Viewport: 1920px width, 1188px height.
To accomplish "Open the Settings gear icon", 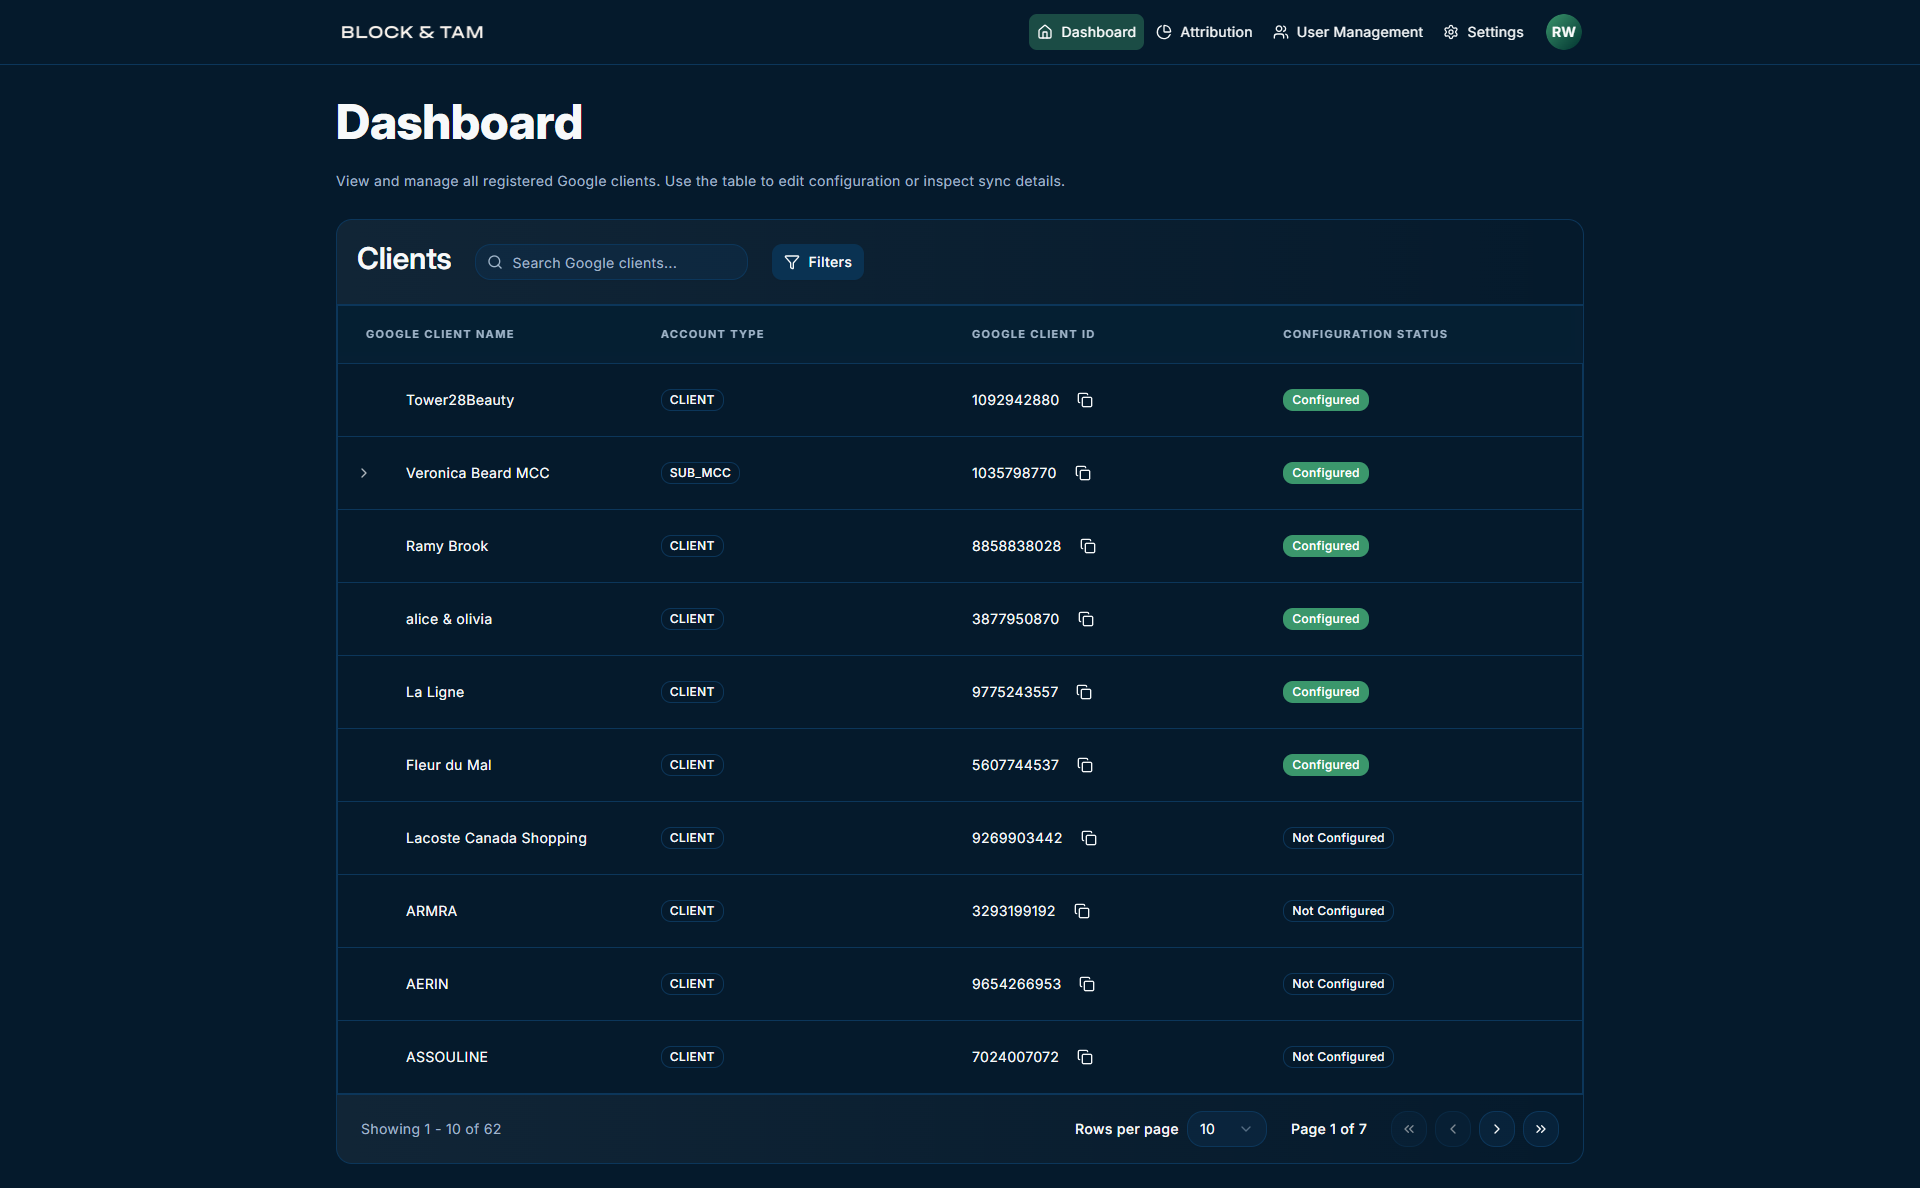I will [x=1450, y=31].
